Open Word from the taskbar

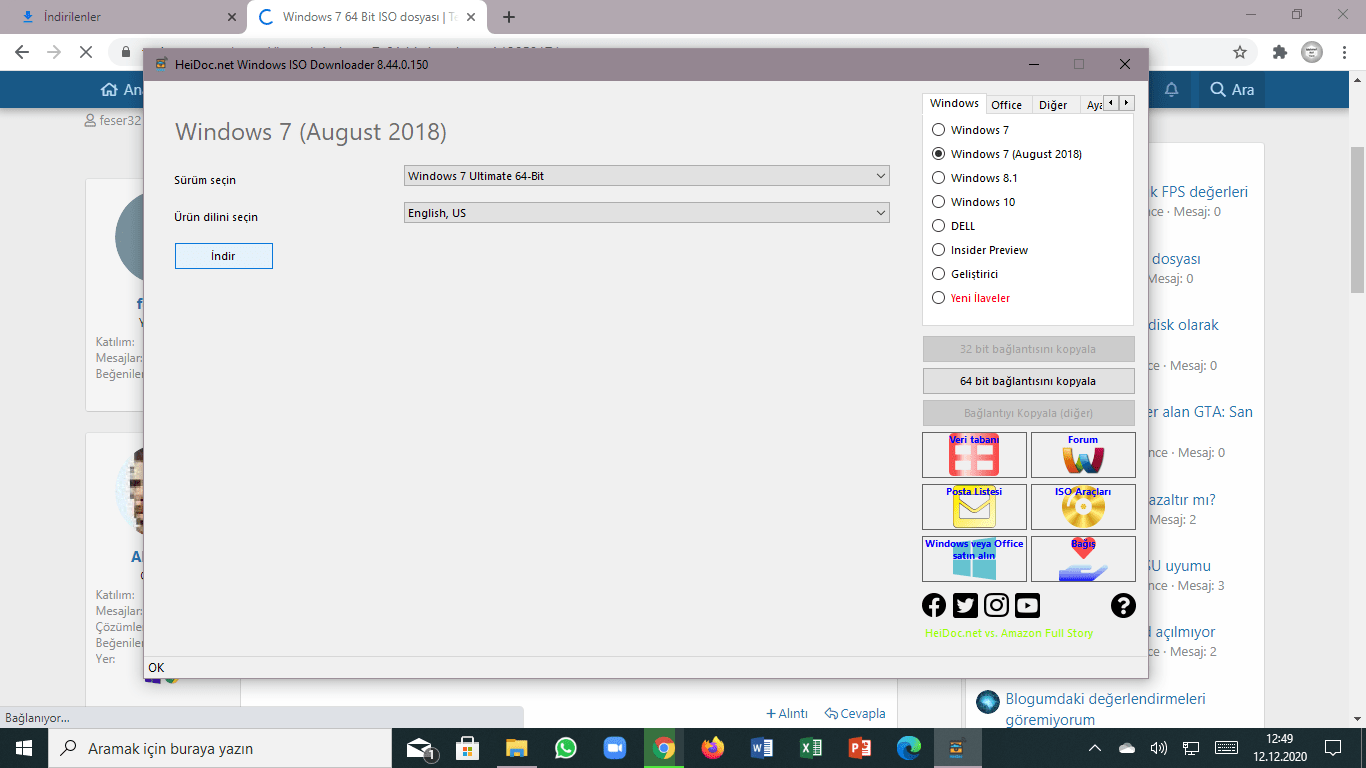[x=762, y=748]
